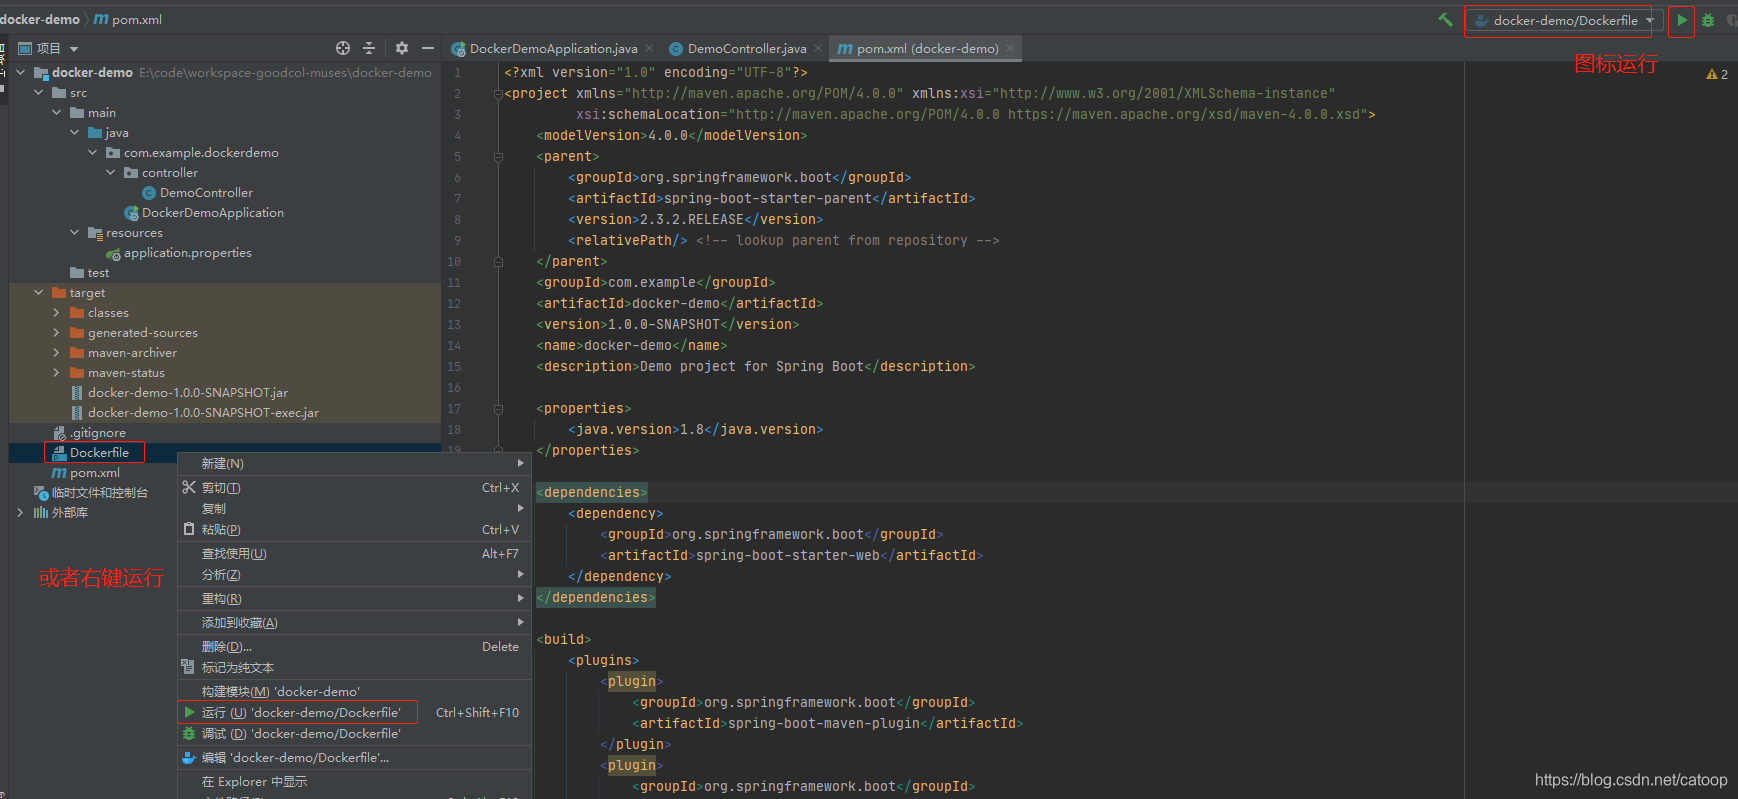This screenshot has height=799, width=1738.
Task: Choose 标记为纯文本 menu item
Action: pyautogui.click(x=354, y=667)
